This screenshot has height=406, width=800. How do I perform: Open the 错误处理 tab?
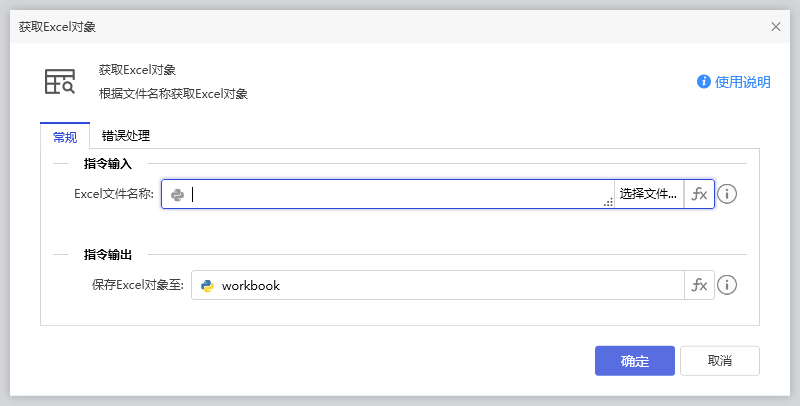click(125, 136)
